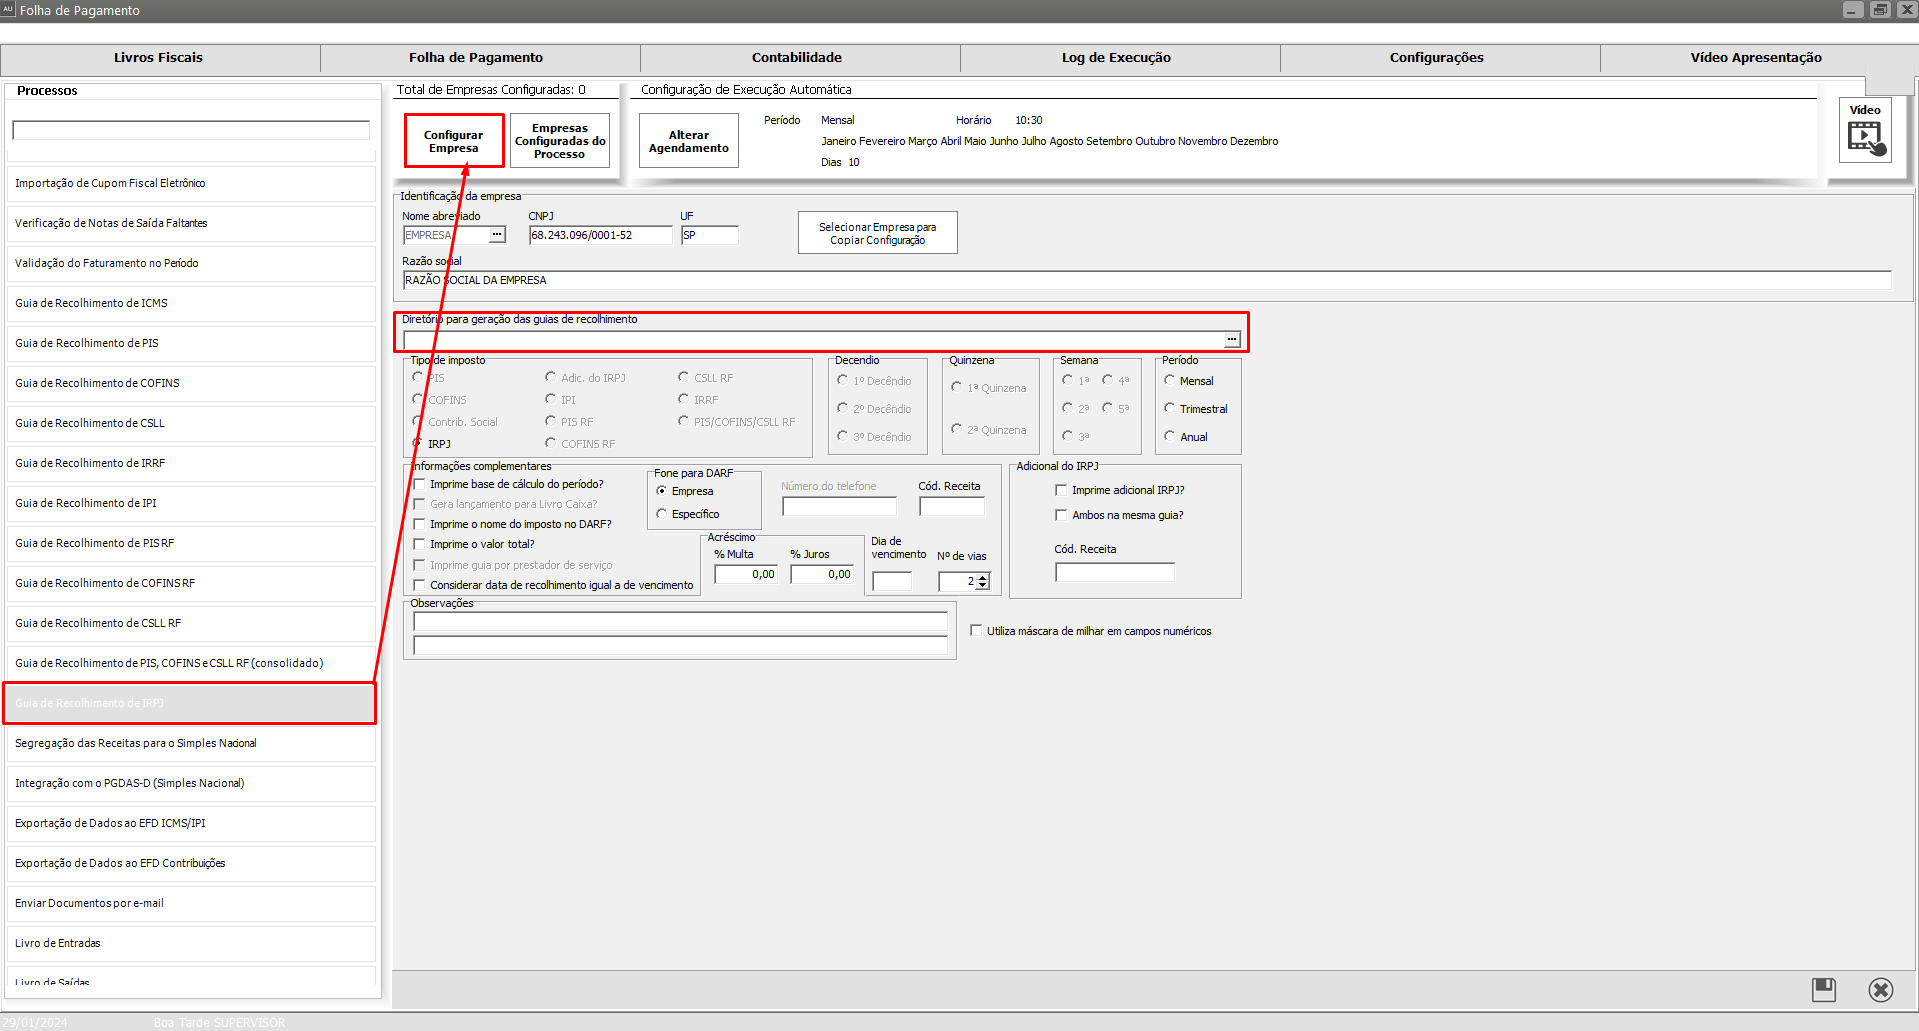Viewport: 1919px width, 1031px height.
Task: Select Verificação de Notas de Saída Faltantes
Action: tap(191, 223)
